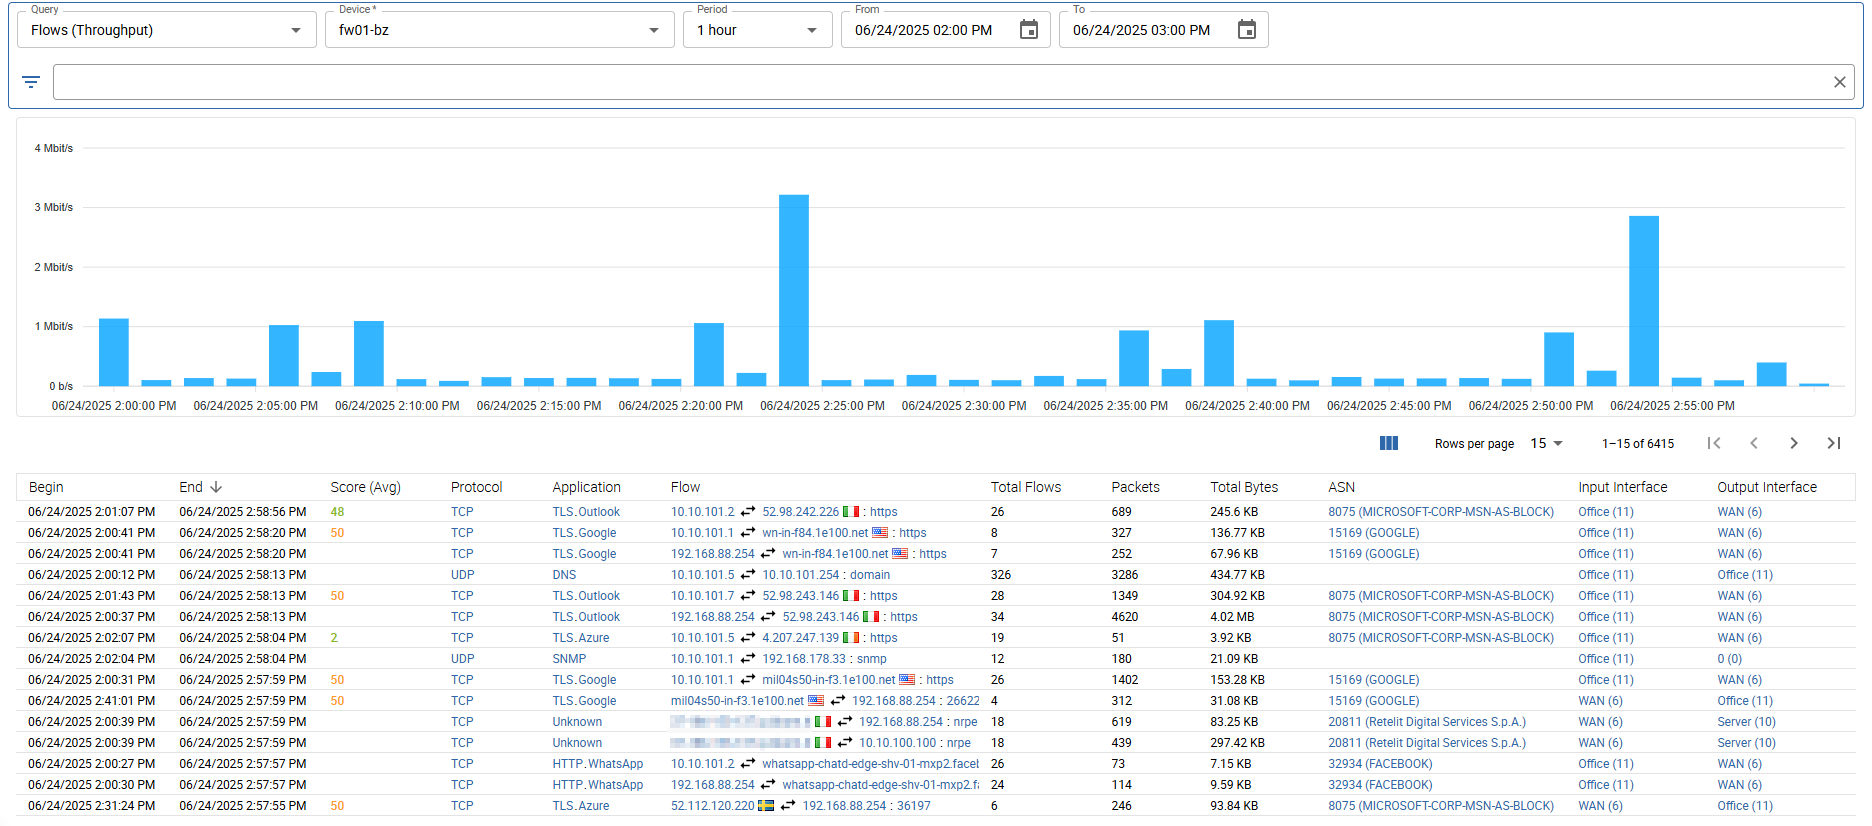Open the Query dropdown
This screenshot has height=826, width=1872.
pyautogui.click(x=167, y=30)
